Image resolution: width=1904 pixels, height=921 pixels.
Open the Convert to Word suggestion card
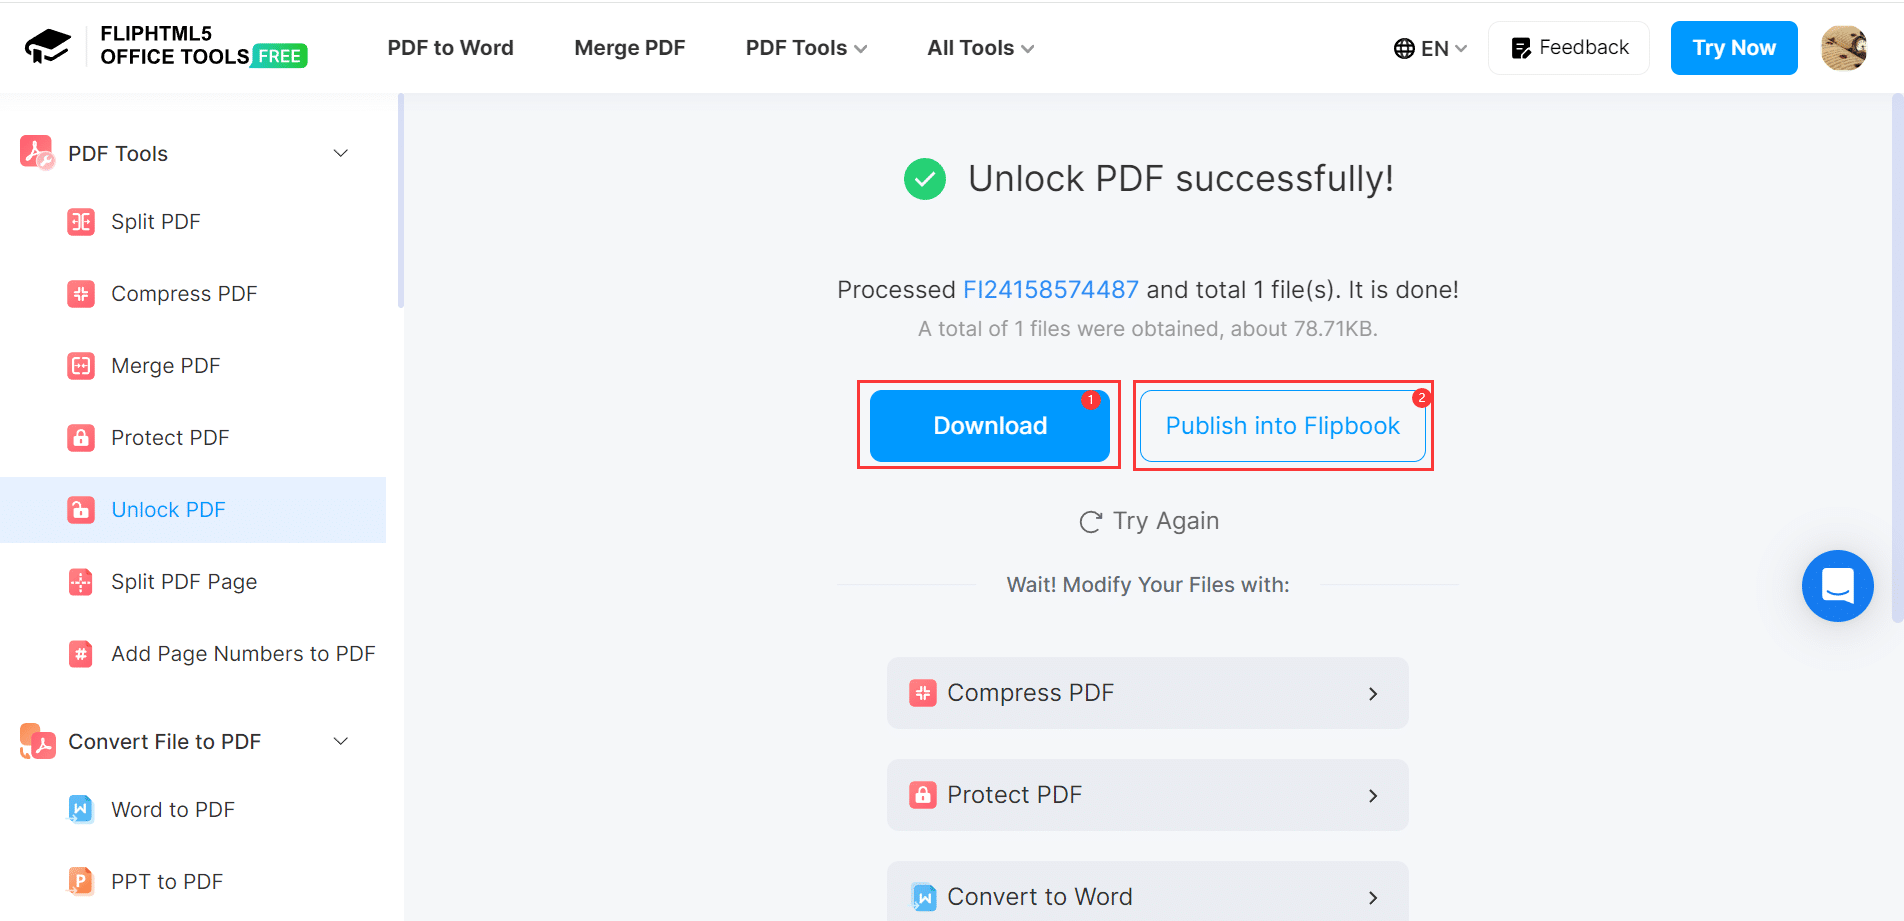click(1148, 891)
